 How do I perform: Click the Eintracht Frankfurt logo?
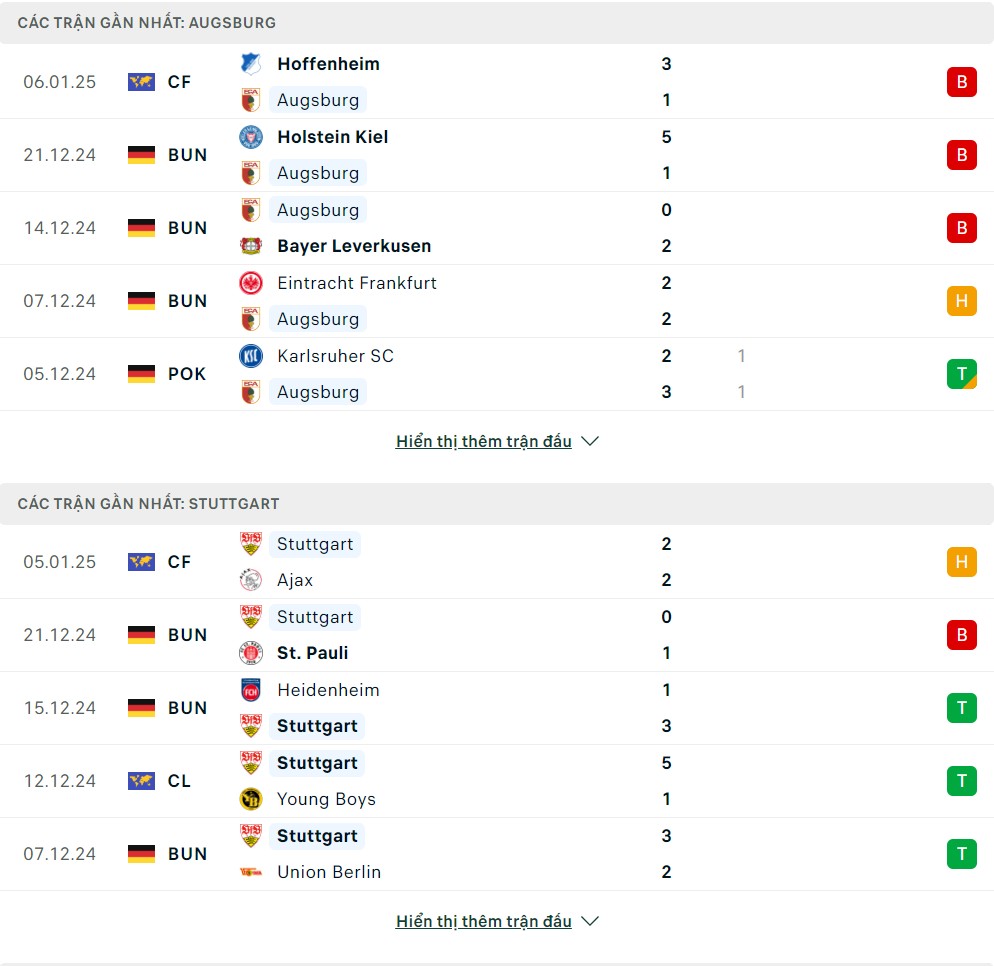tap(250, 283)
